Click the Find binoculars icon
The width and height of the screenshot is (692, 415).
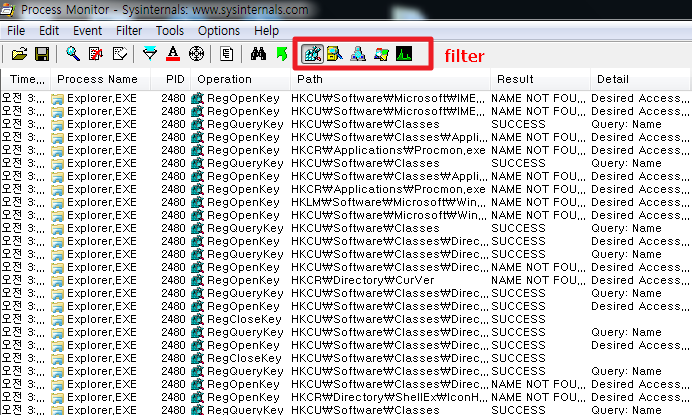[258, 54]
